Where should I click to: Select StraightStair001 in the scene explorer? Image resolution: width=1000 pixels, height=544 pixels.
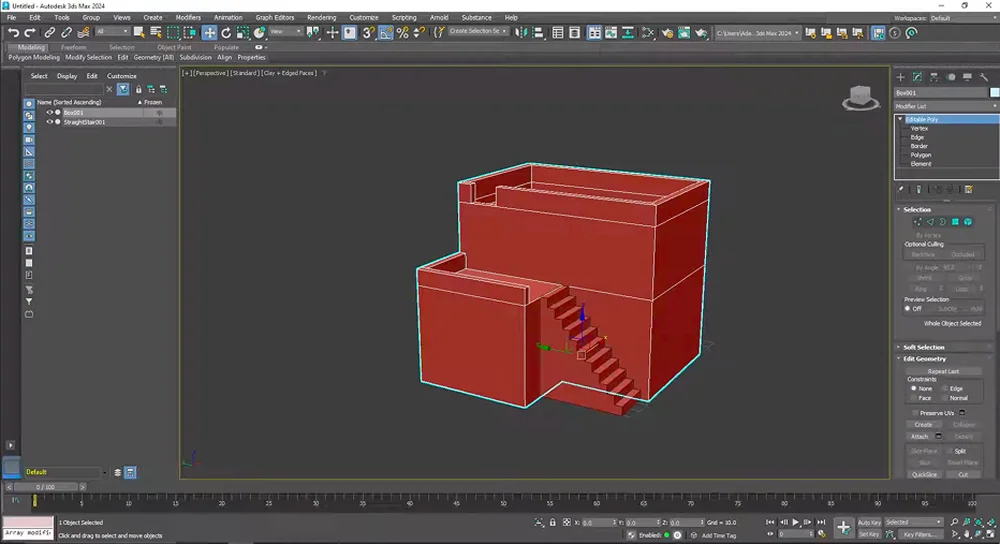(x=85, y=122)
